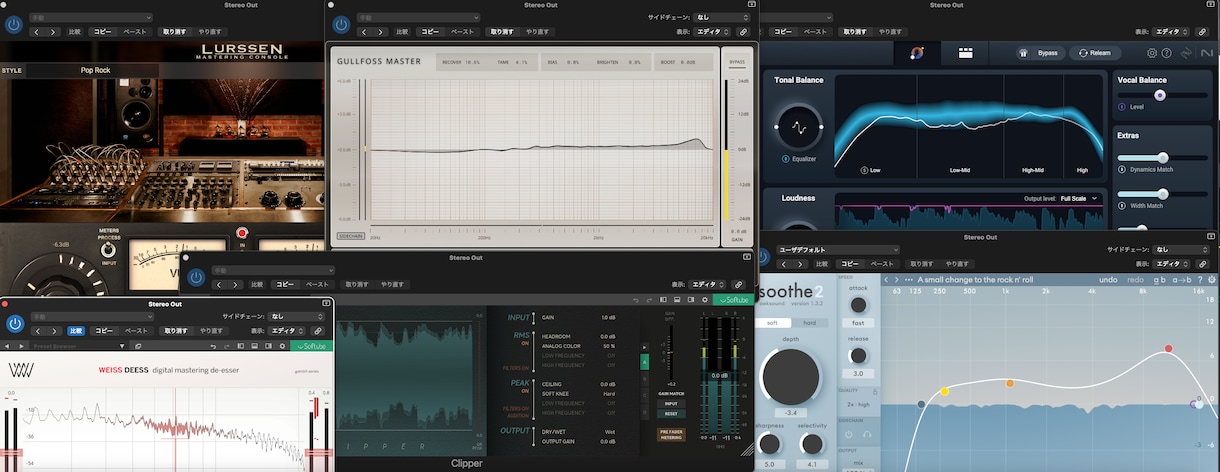Open Output level Full Scale dropdown in Ozone

(x=1081, y=199)
